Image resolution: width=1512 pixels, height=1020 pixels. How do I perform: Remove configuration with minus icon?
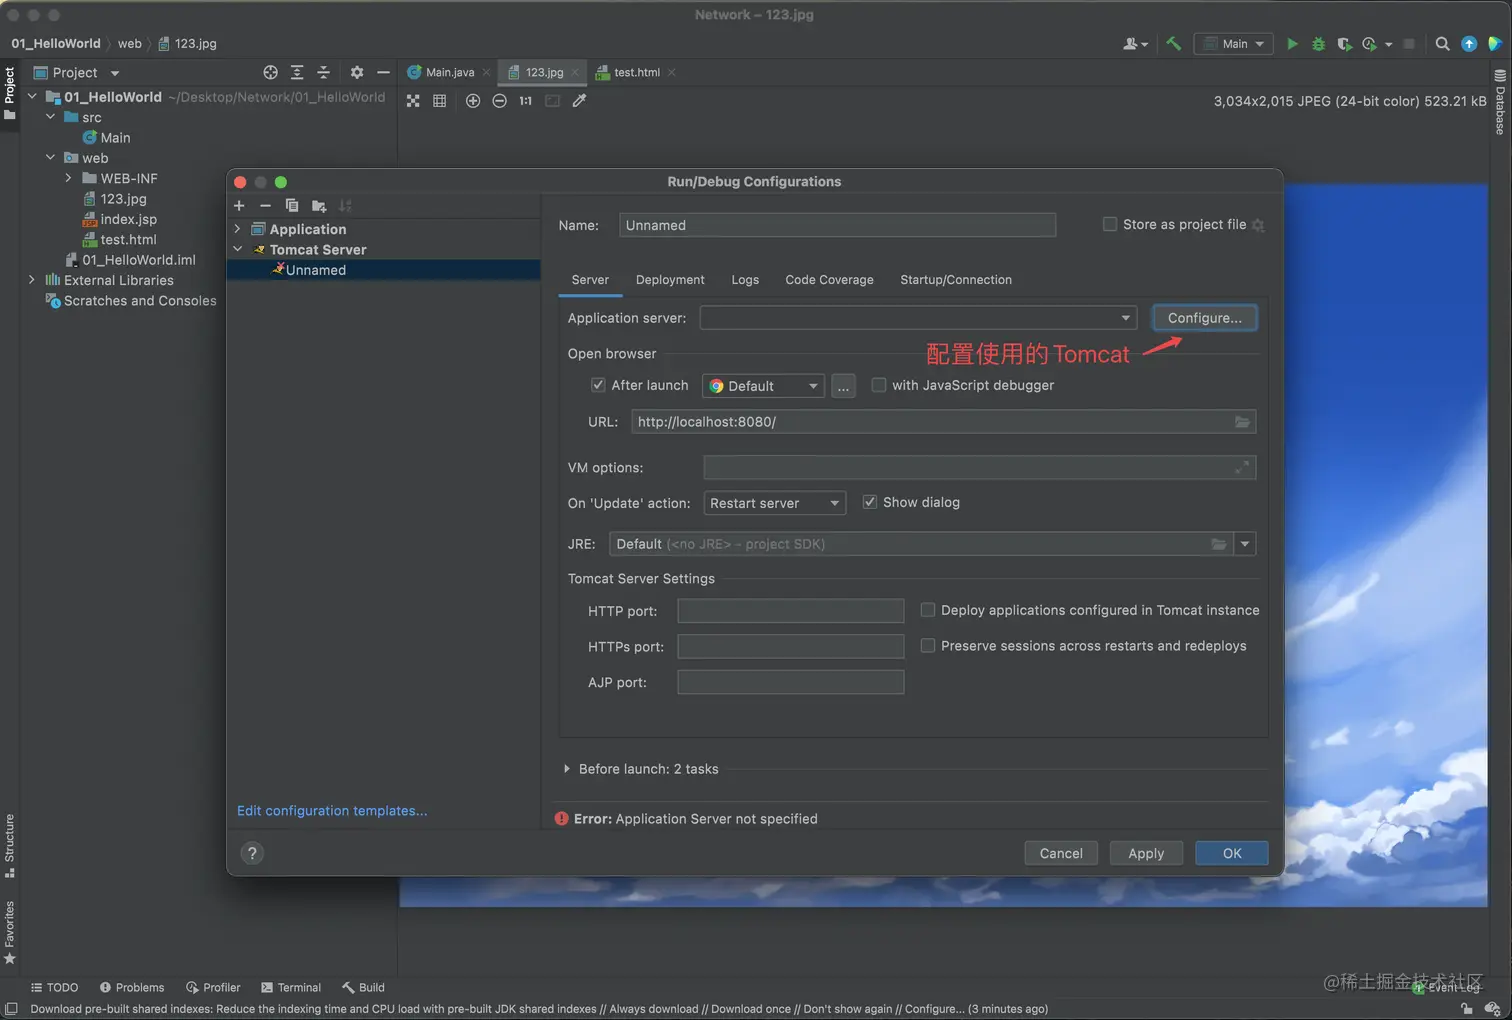coord(265,206)
